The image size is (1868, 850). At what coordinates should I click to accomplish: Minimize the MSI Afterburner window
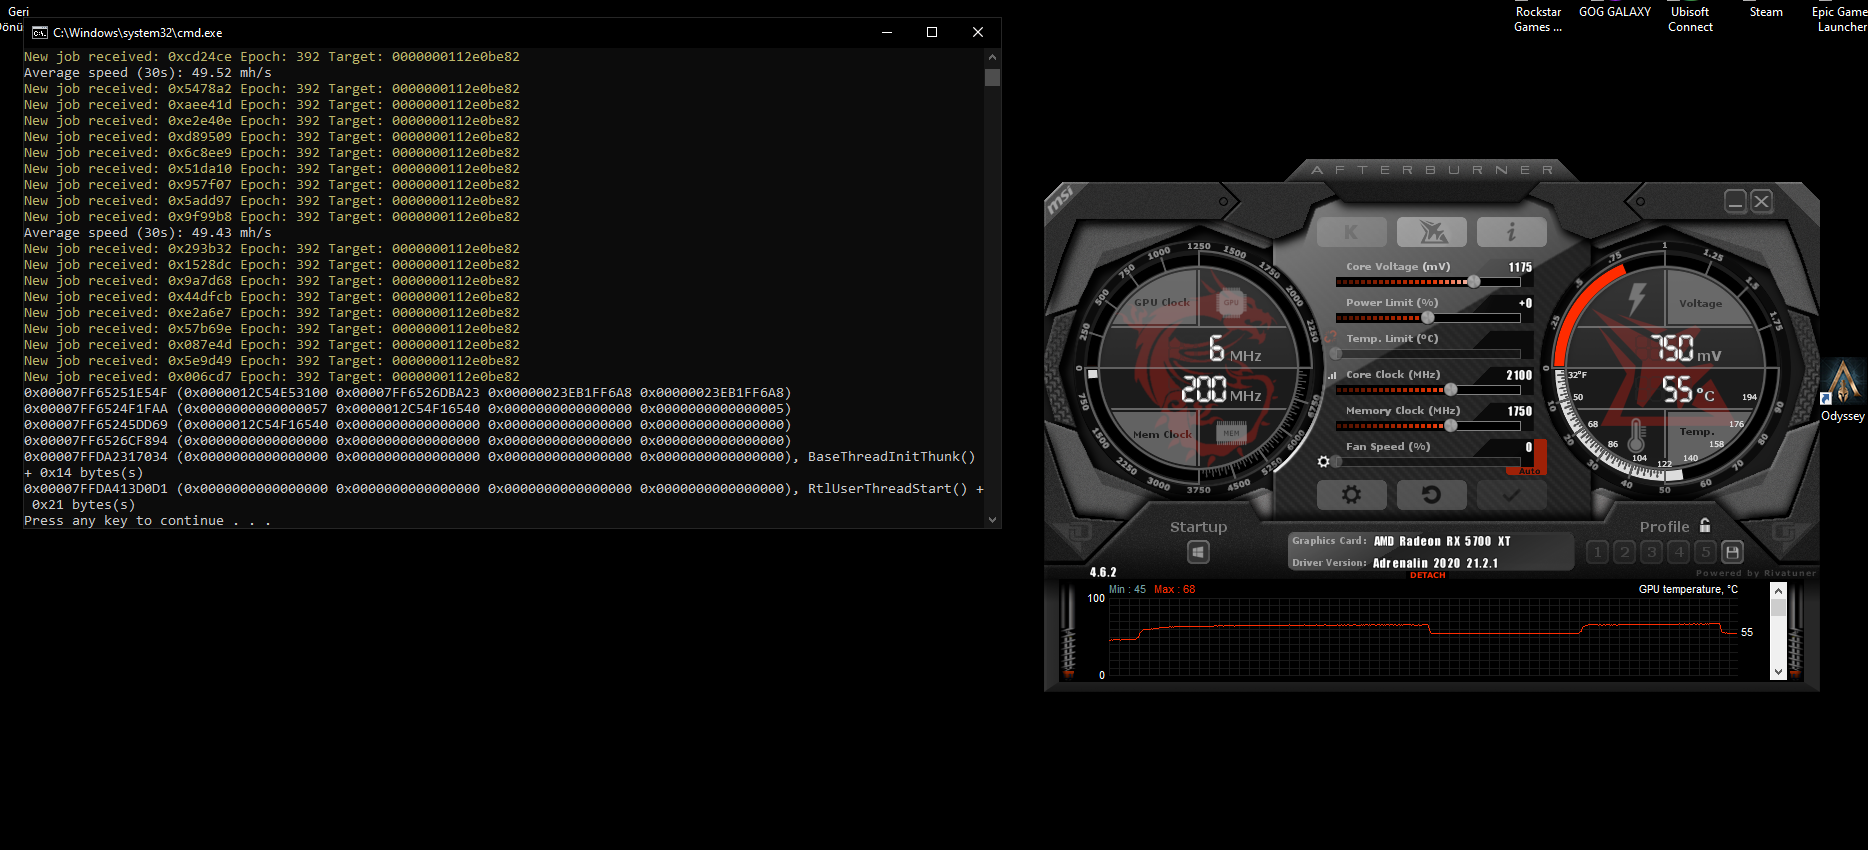[1736, 202]
